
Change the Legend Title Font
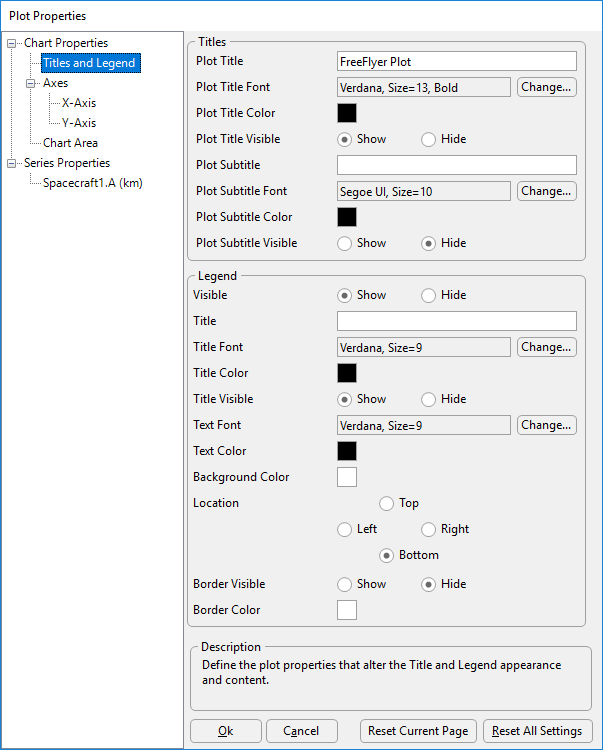click(547, 347)
